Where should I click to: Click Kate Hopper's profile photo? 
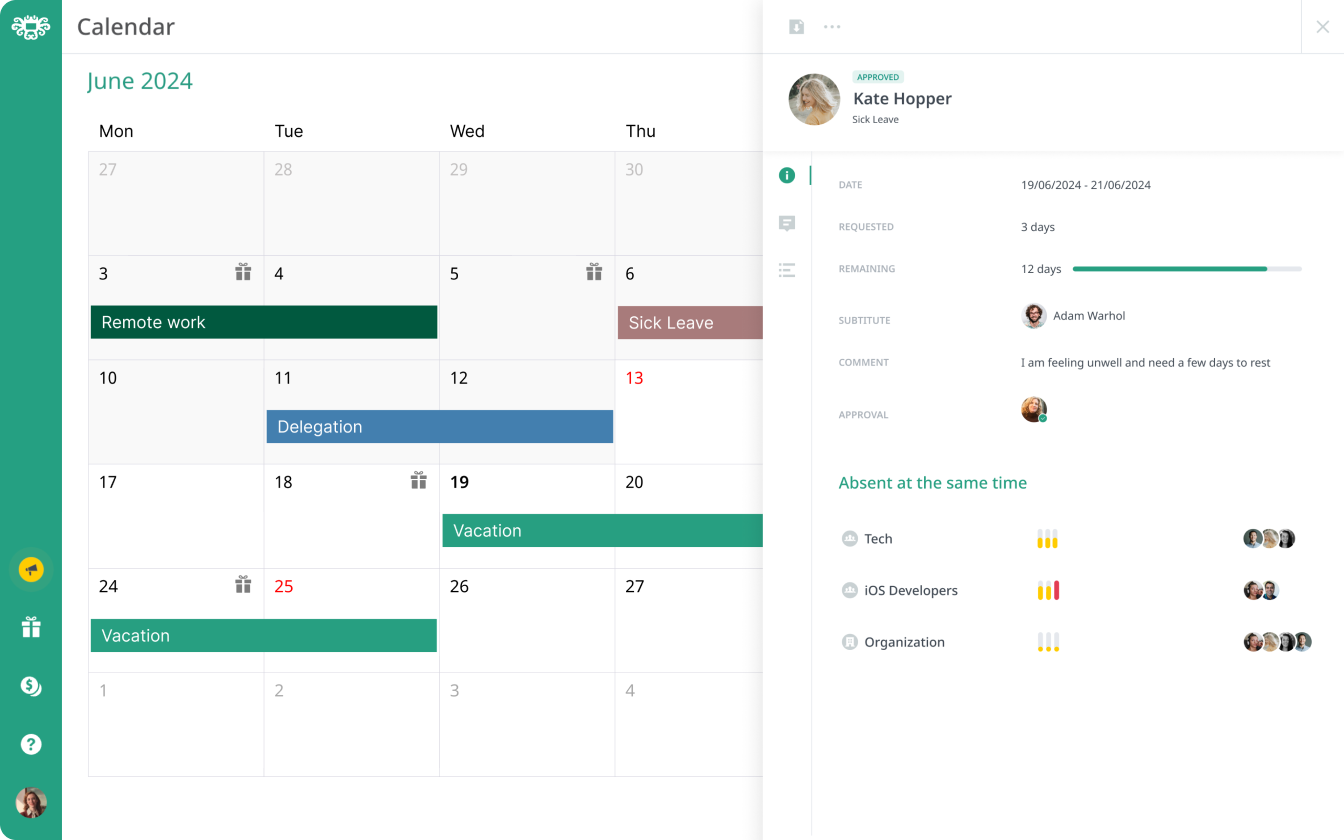(814, 99)
